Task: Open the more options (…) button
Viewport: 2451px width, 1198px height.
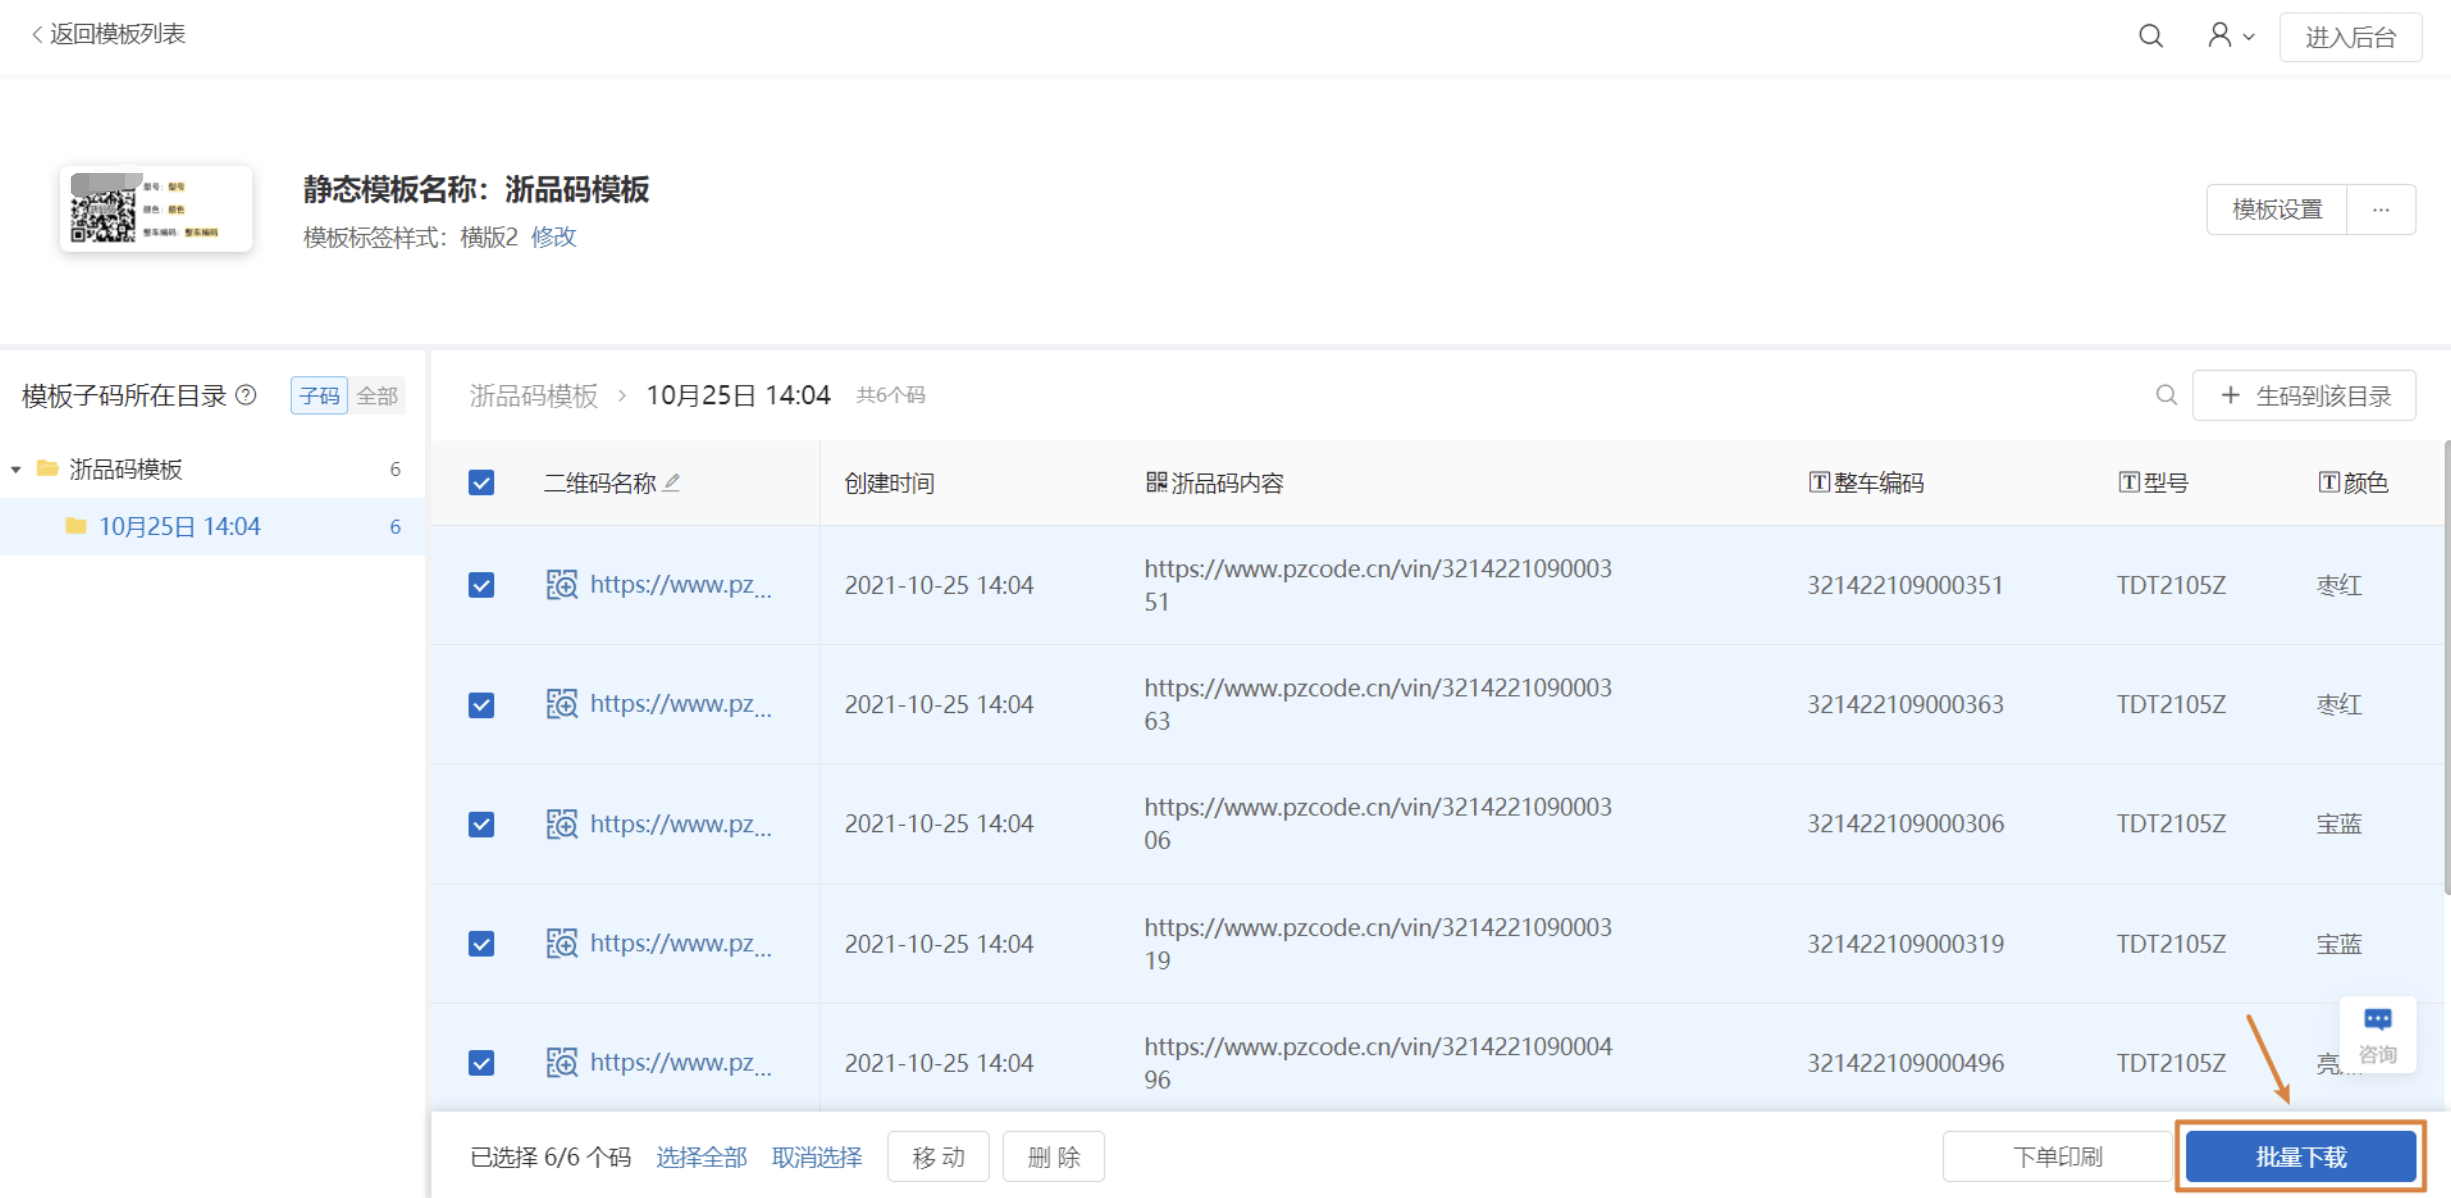Action: tap(2380, 210)
